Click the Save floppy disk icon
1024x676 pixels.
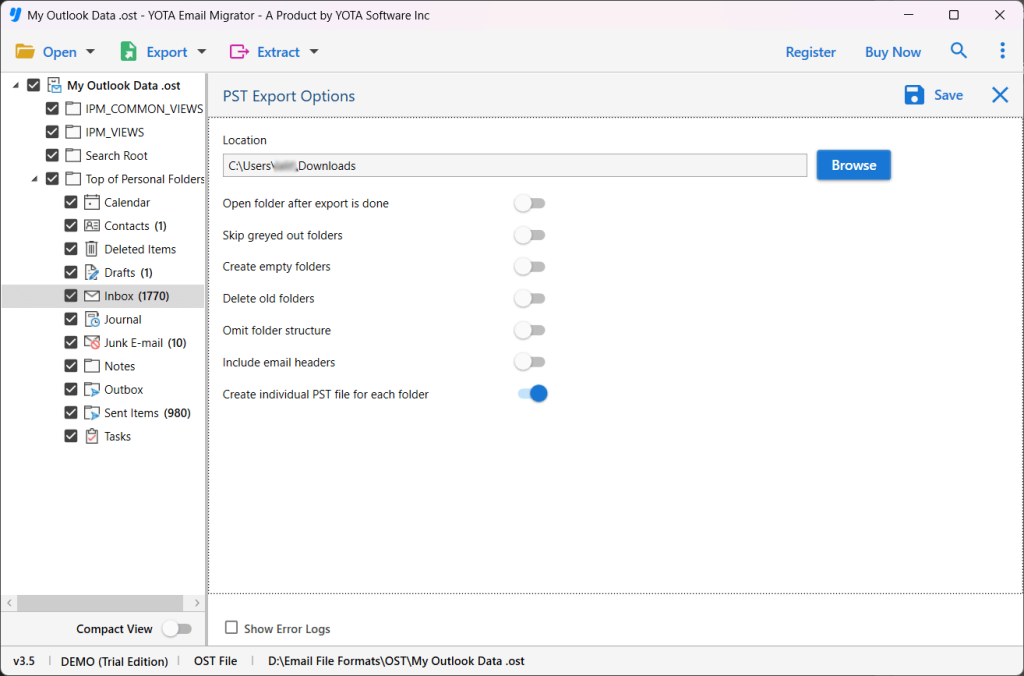coord(914,95)
